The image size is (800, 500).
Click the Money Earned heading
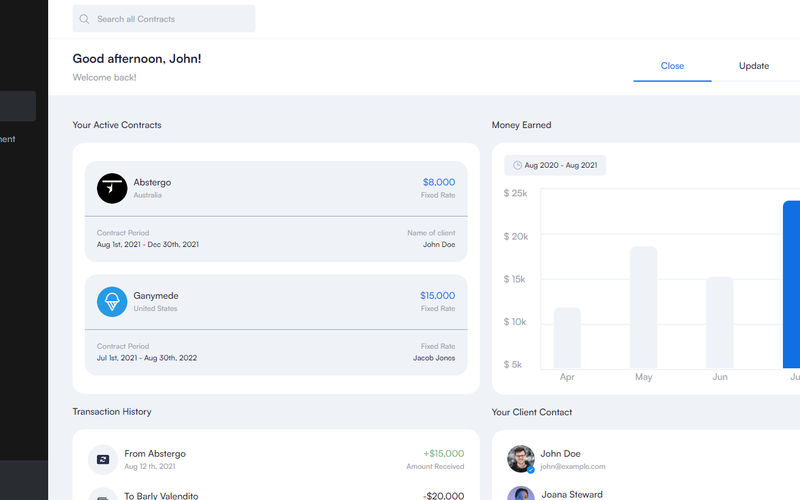coord(521,125)
